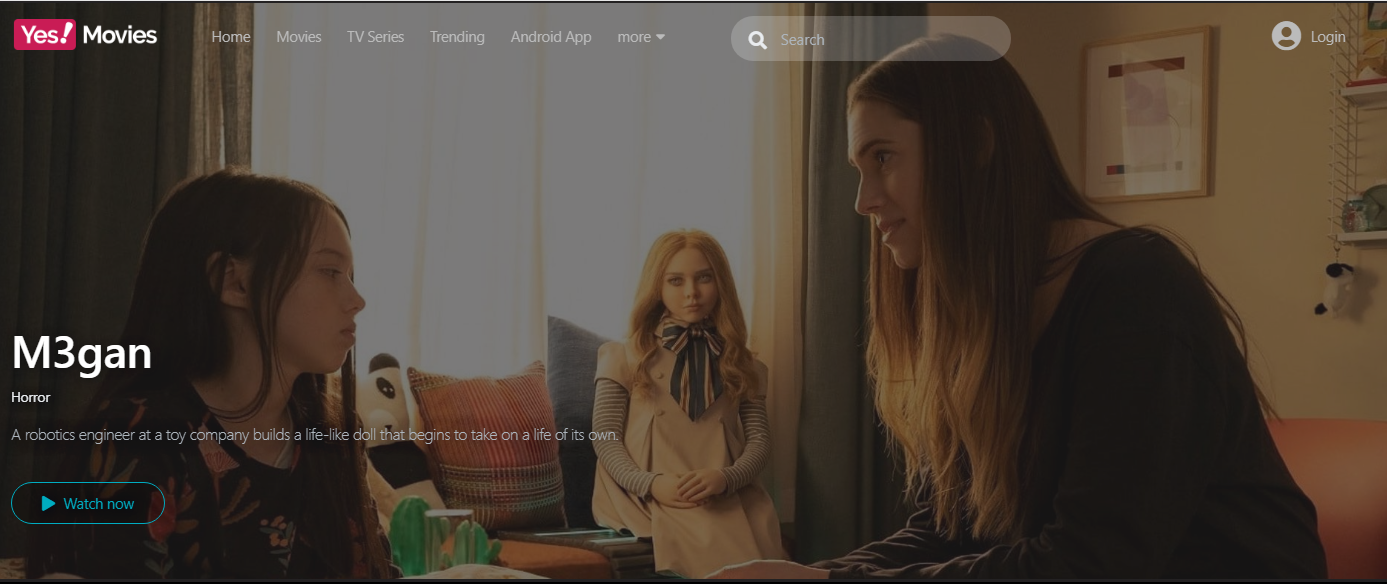This screenshot has height=584, width=1387.
Task: Open the Android App link
Action: pyautogui.click(x=551, y=37)
